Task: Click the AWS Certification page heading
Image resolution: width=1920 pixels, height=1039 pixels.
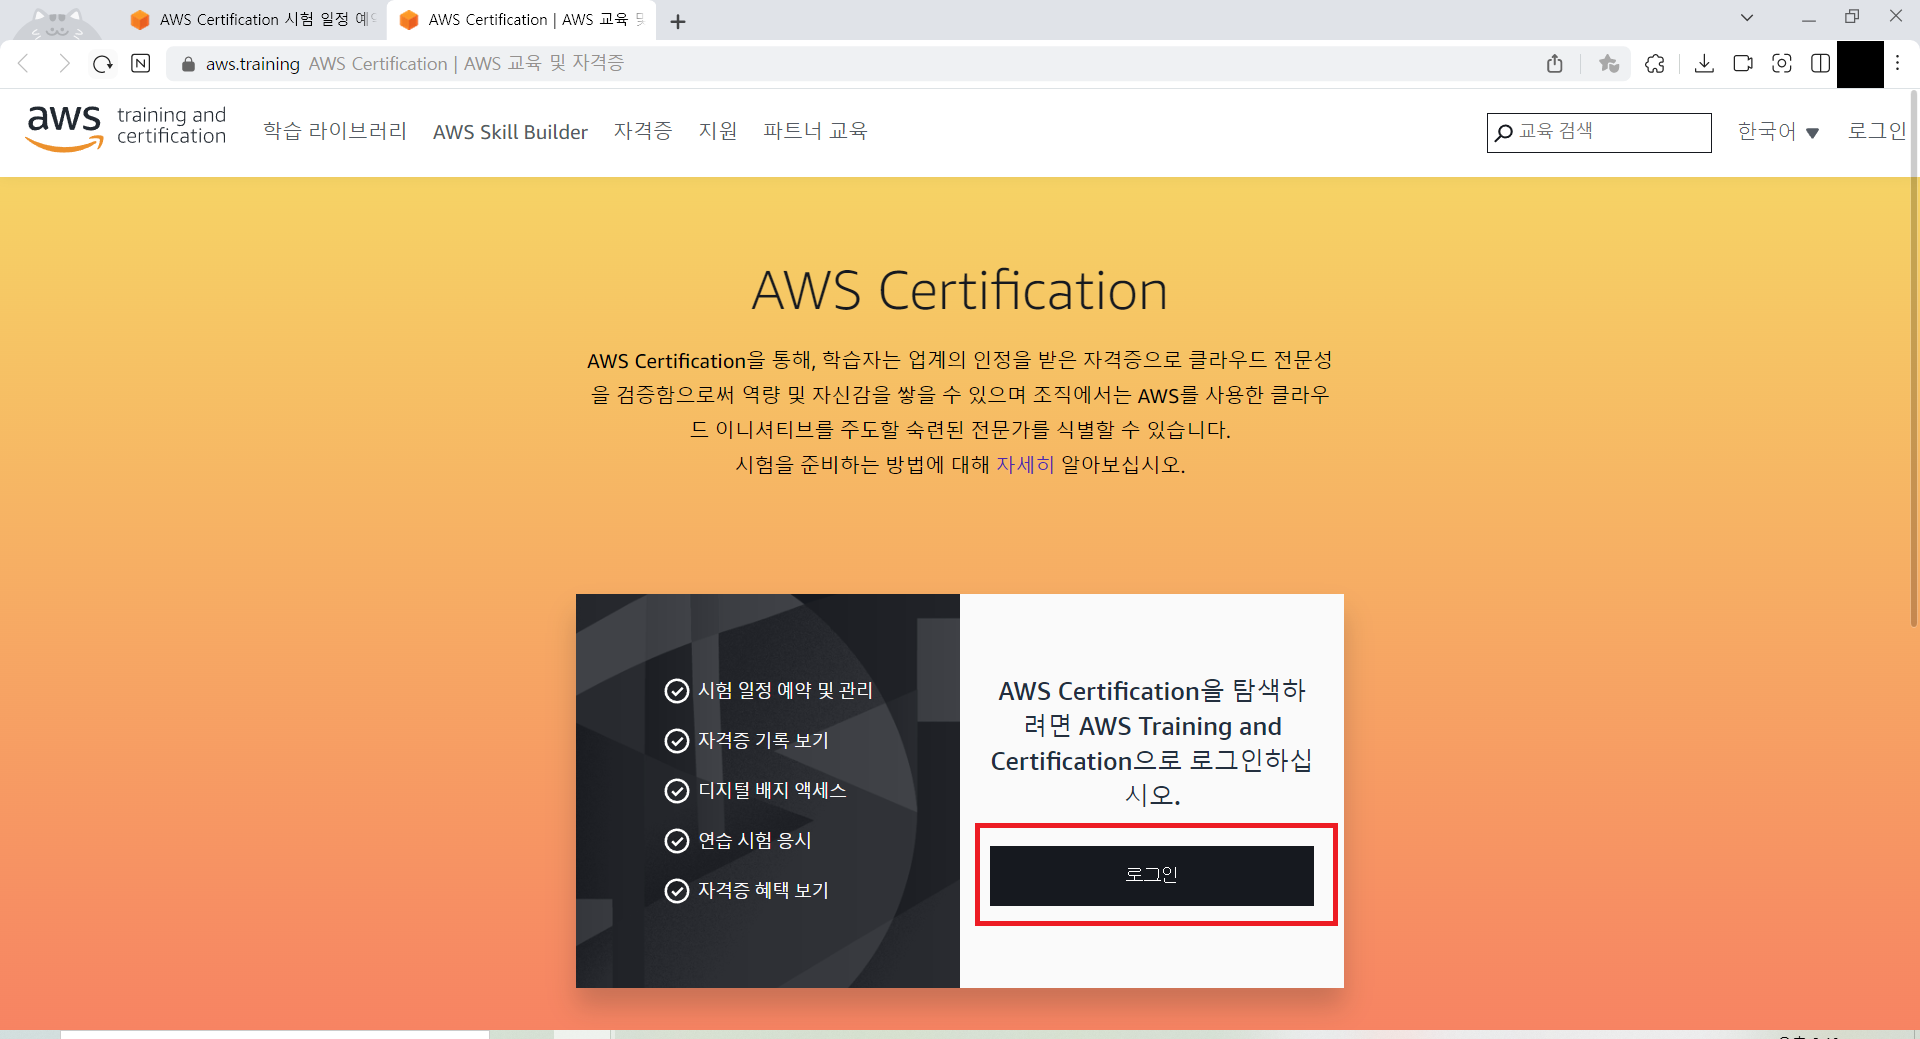Action: [x=960, y=291]
